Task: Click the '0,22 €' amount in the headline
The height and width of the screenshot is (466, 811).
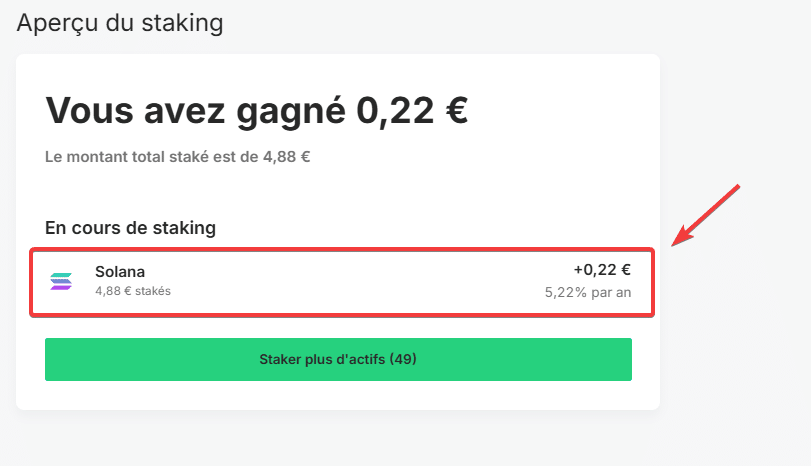Action: (x=412, y=111)
